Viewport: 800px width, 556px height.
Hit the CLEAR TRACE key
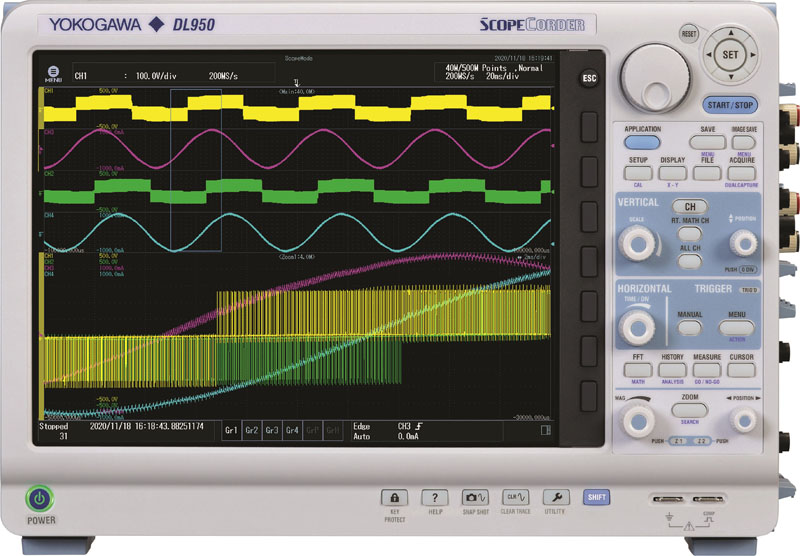coord(515,497)
